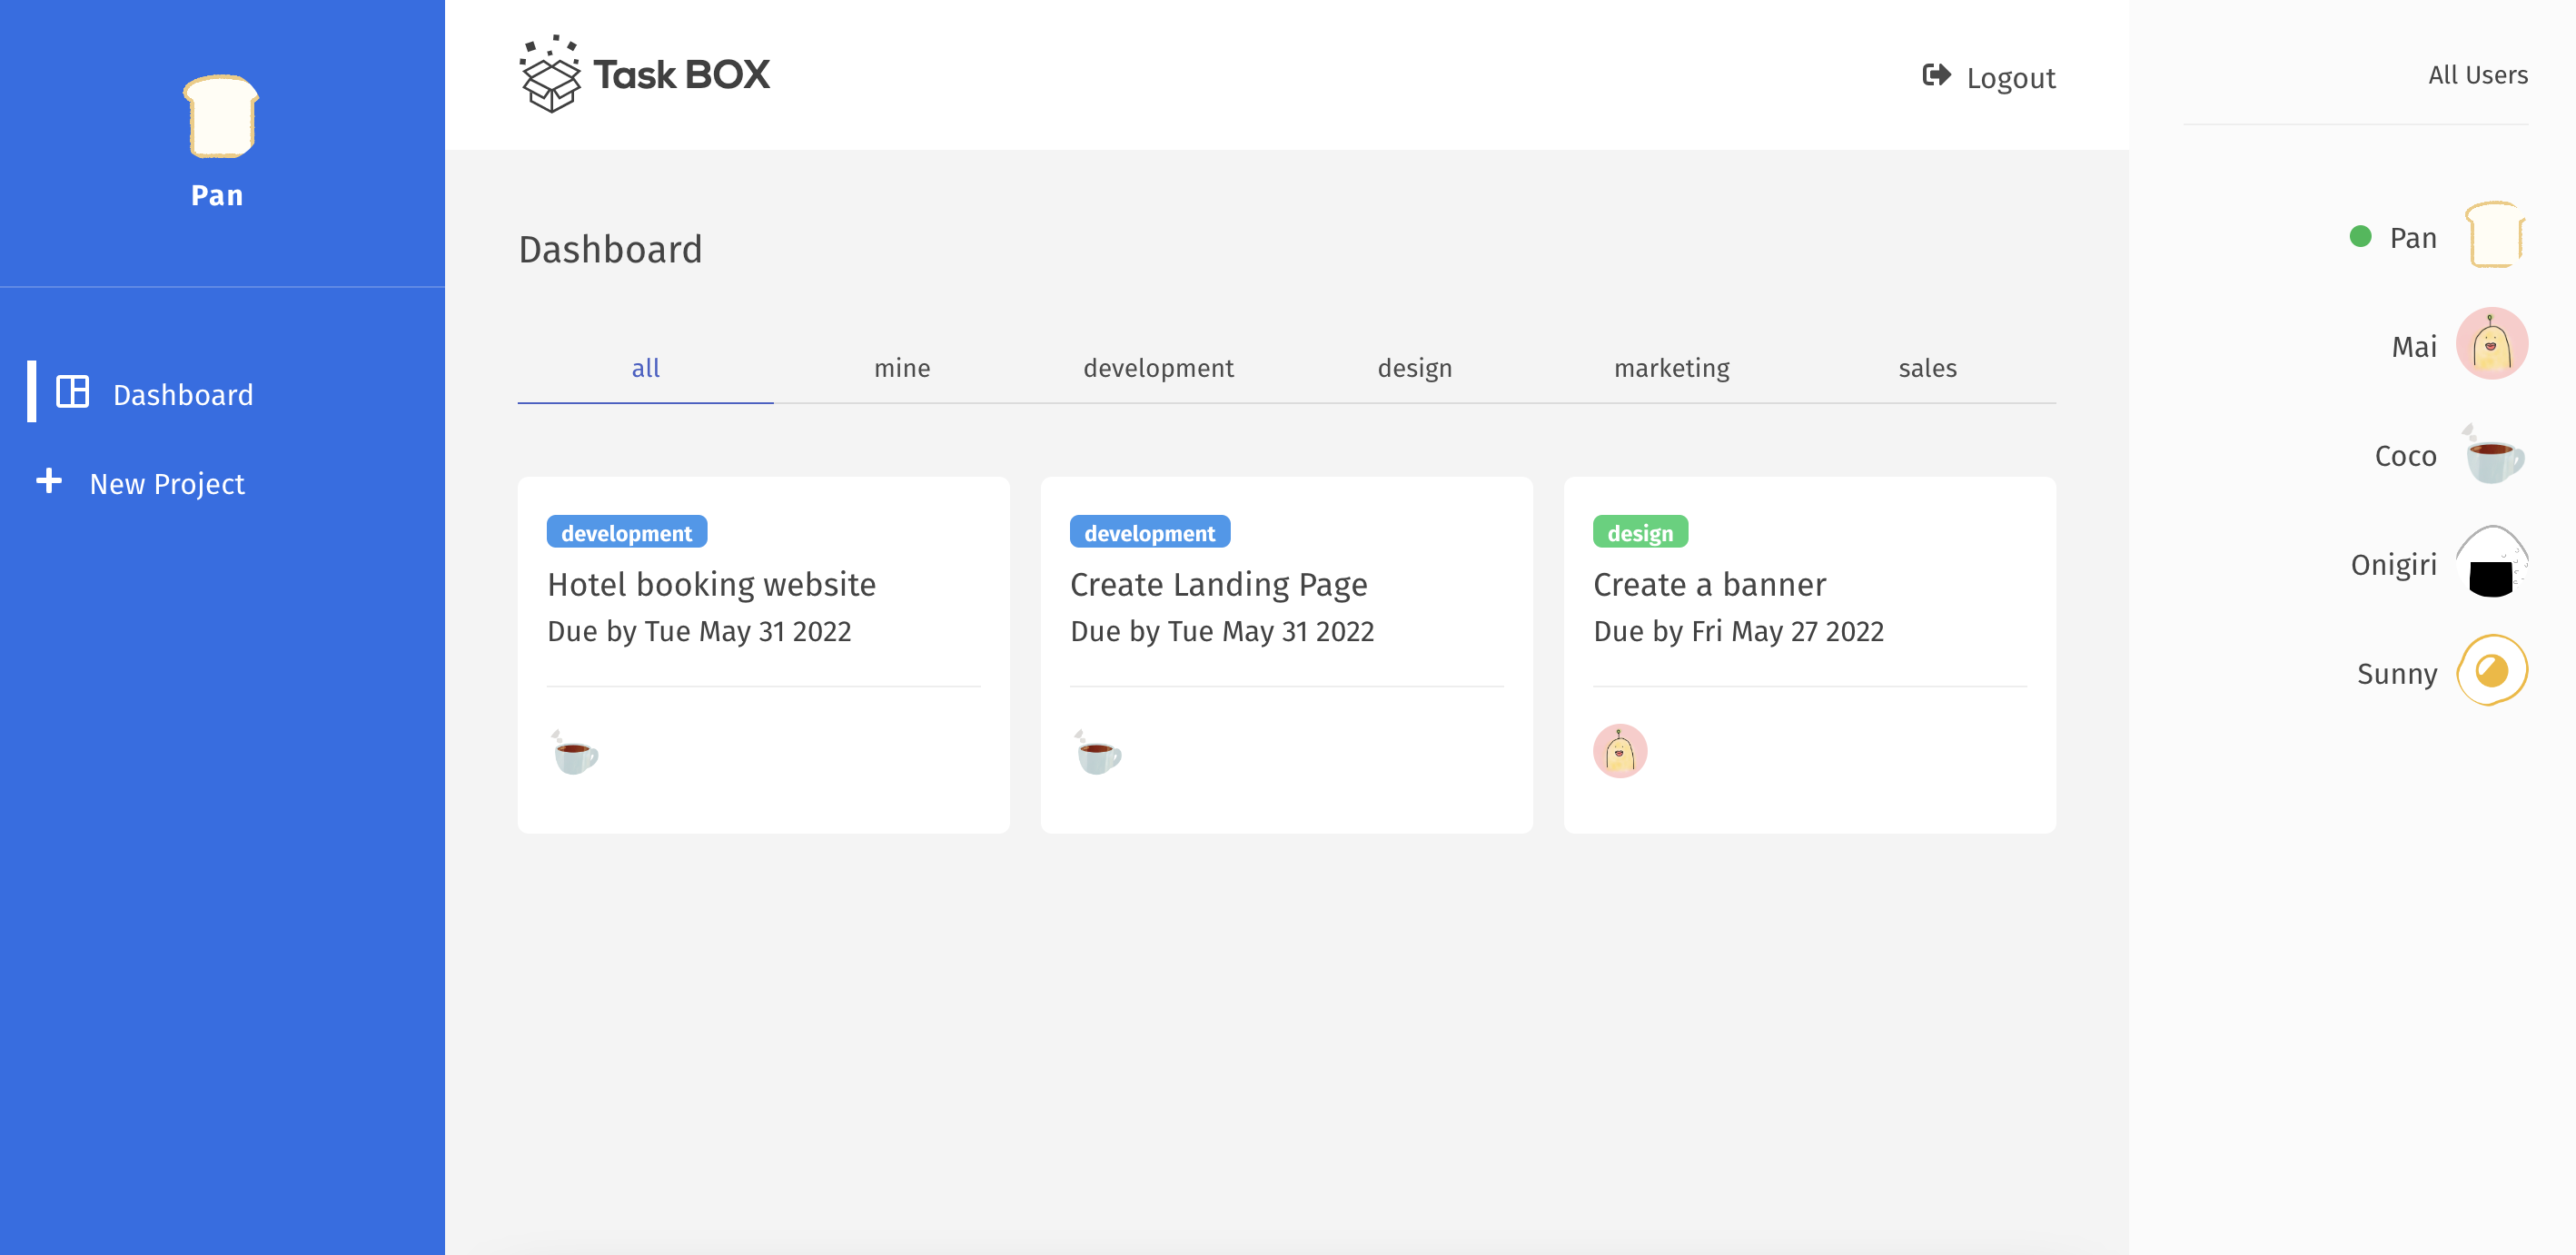Viewport: 2576px width, 1255px height.
Task: Select the 'all' filter tab
Action: 645,368
